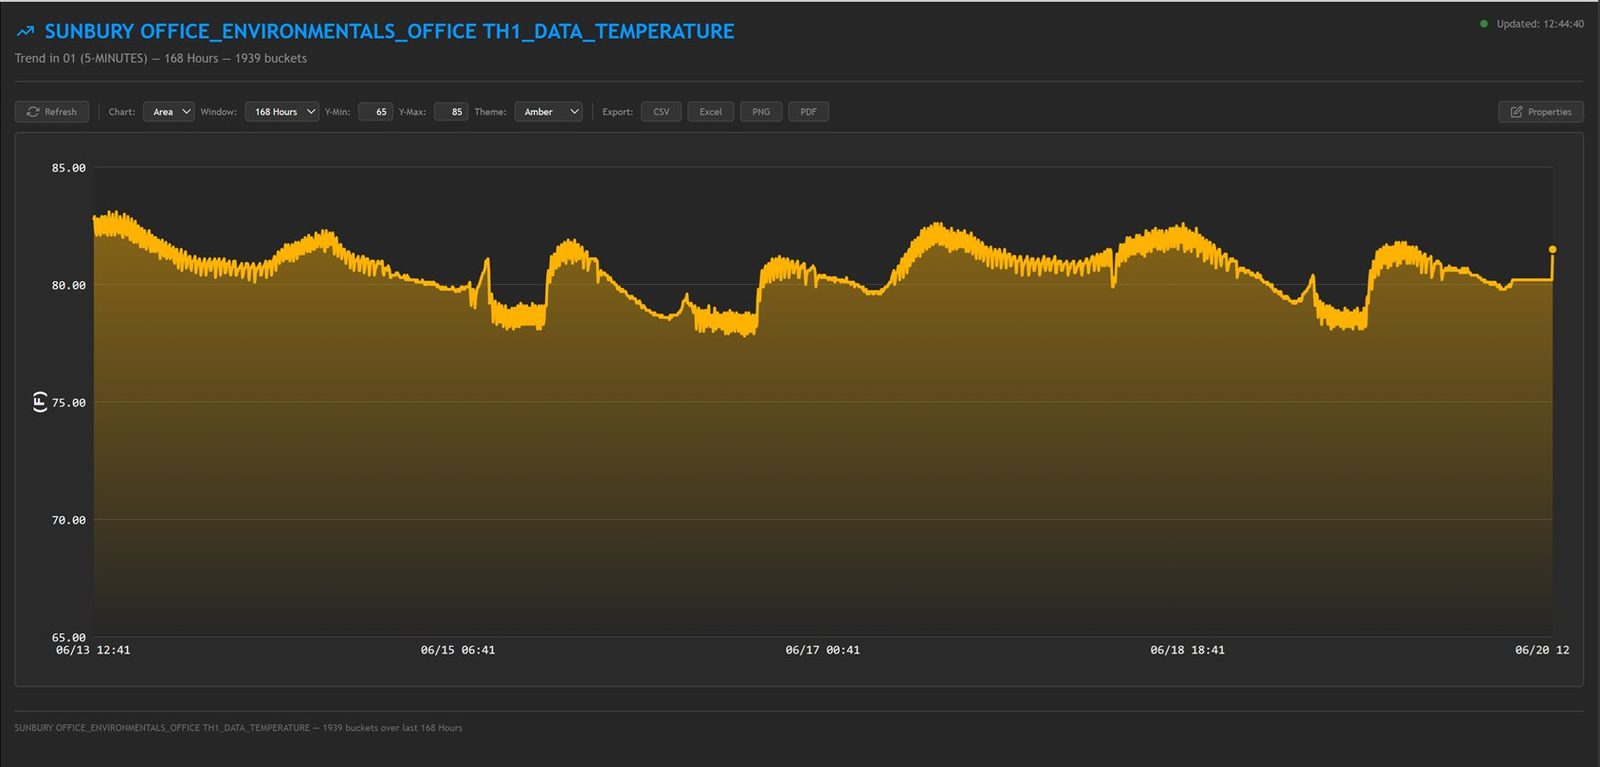1600x767 pixels.
Task: Export the chart as PDF
Action: 808,112
